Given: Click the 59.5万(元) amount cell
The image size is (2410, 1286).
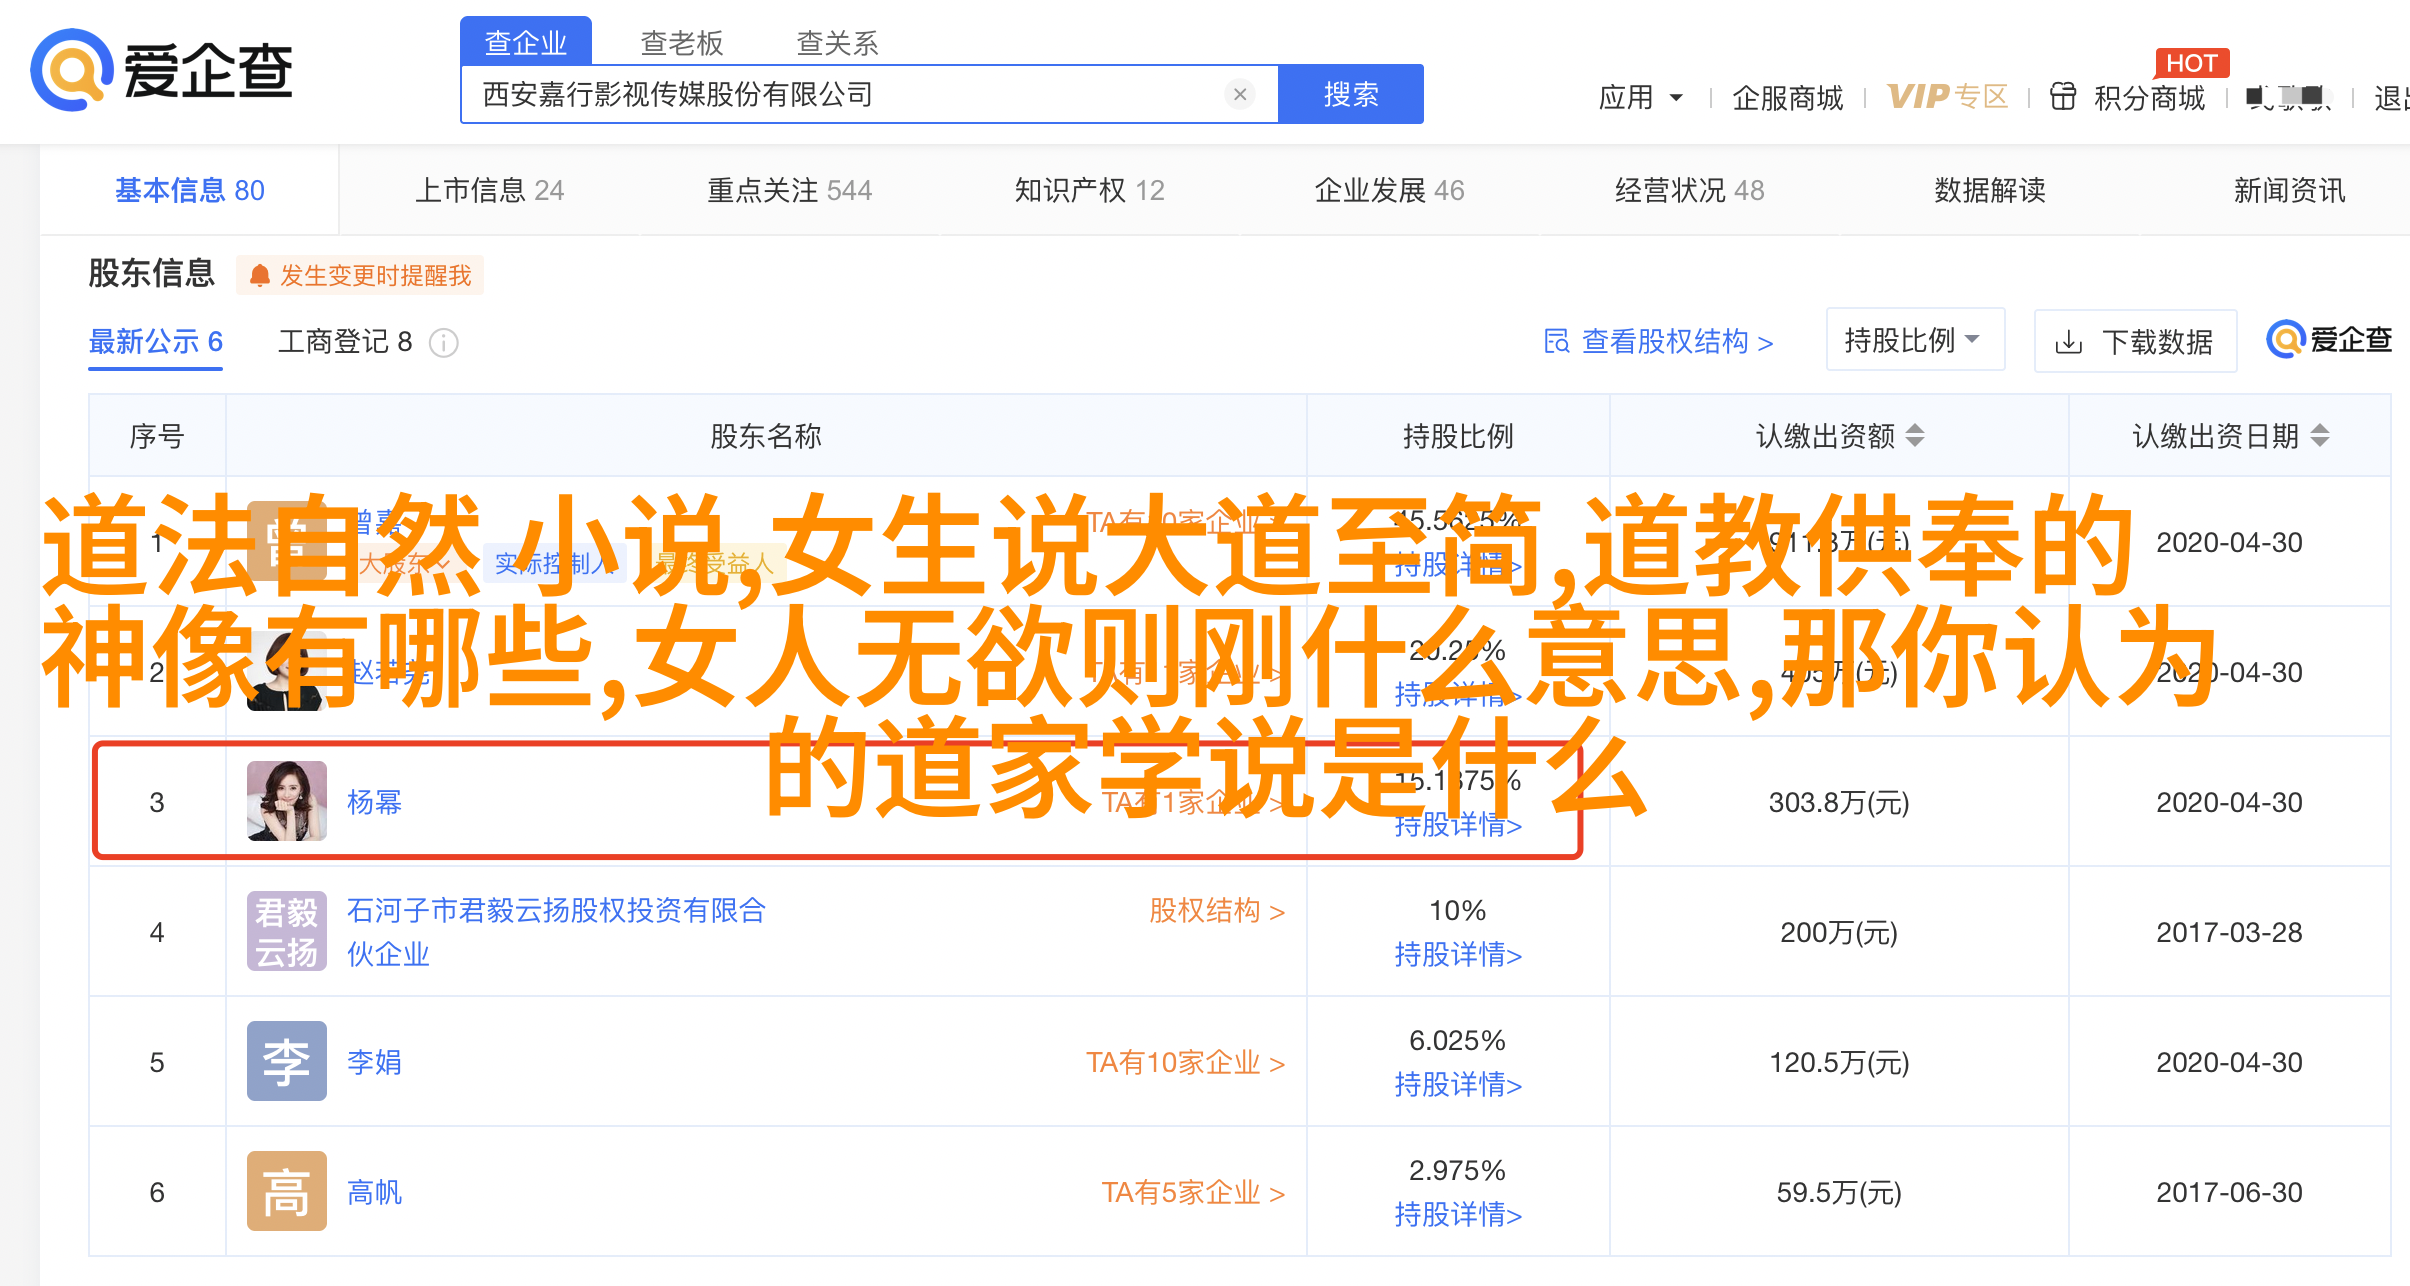Looking at the screenshot, I should click(x=1839, y=1192).
